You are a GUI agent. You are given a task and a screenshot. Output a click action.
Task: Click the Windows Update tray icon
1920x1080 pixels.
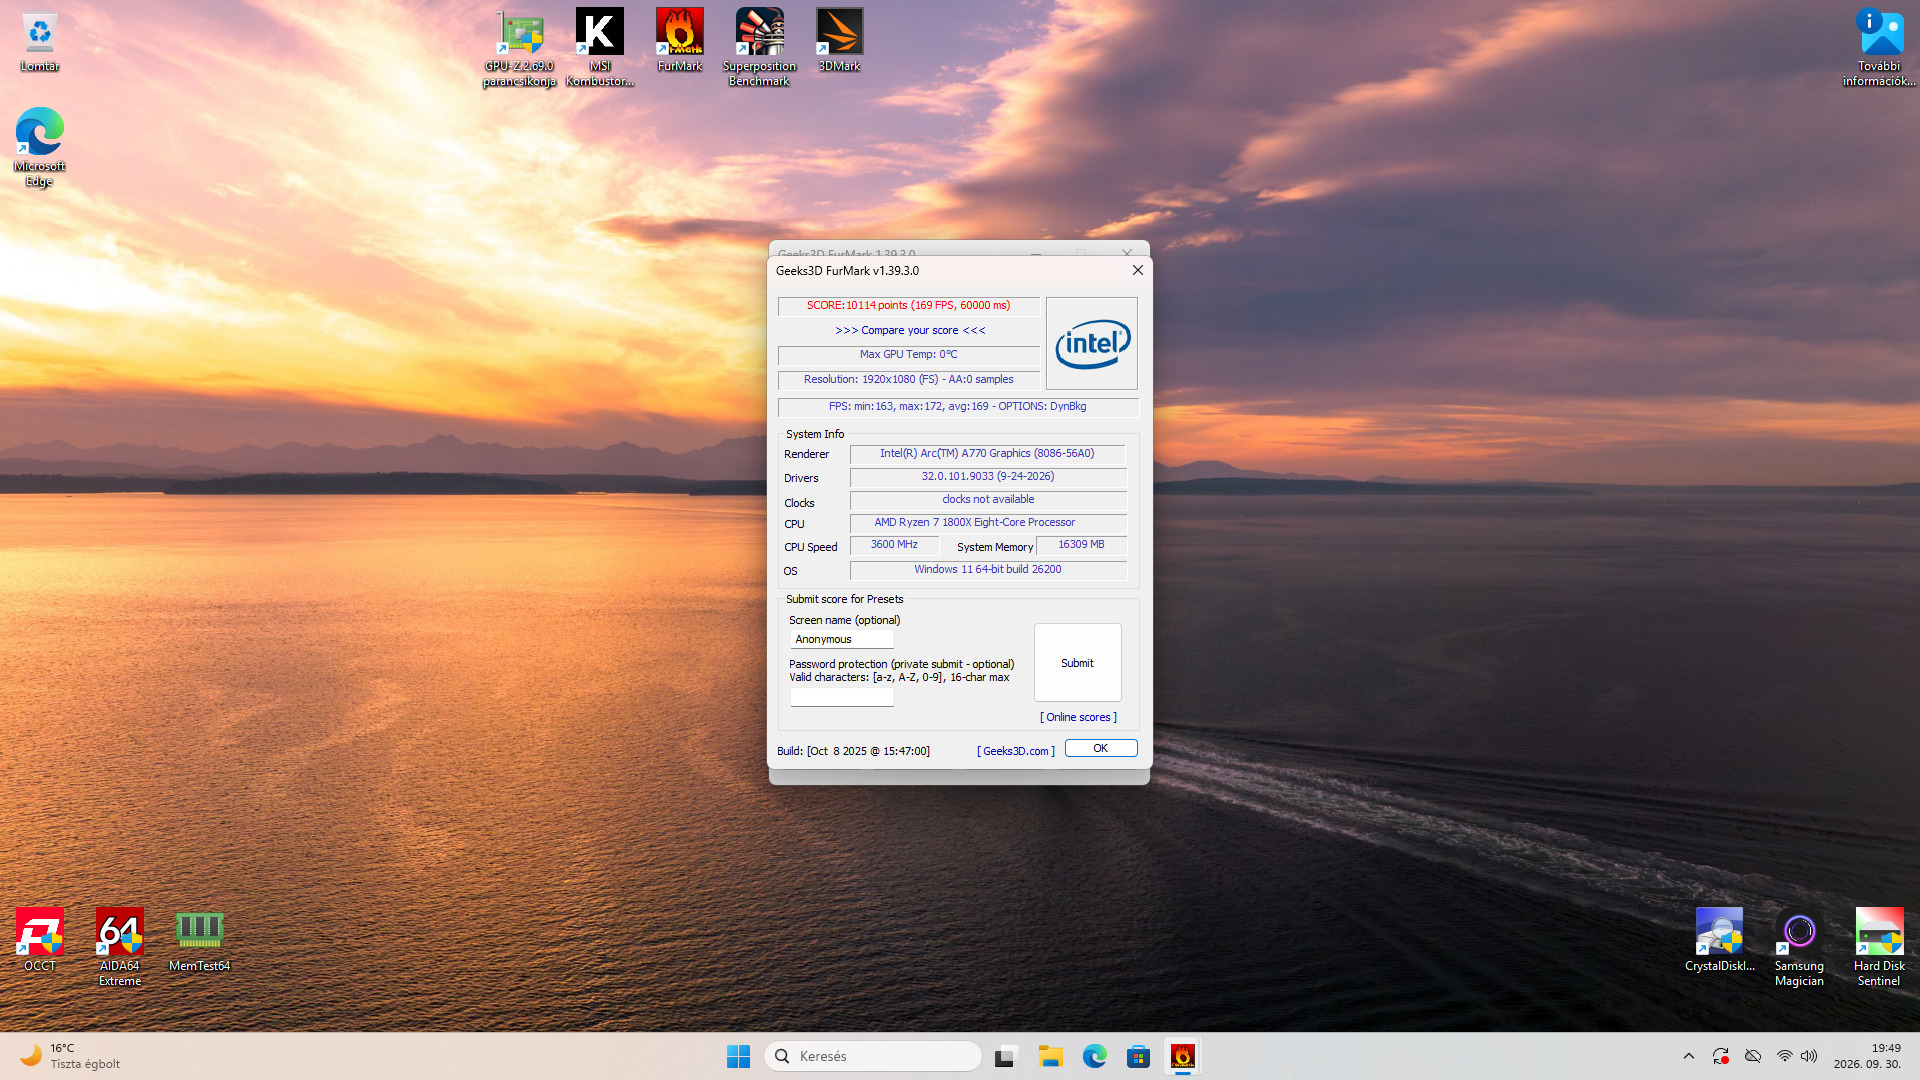click(1721, 1056)
